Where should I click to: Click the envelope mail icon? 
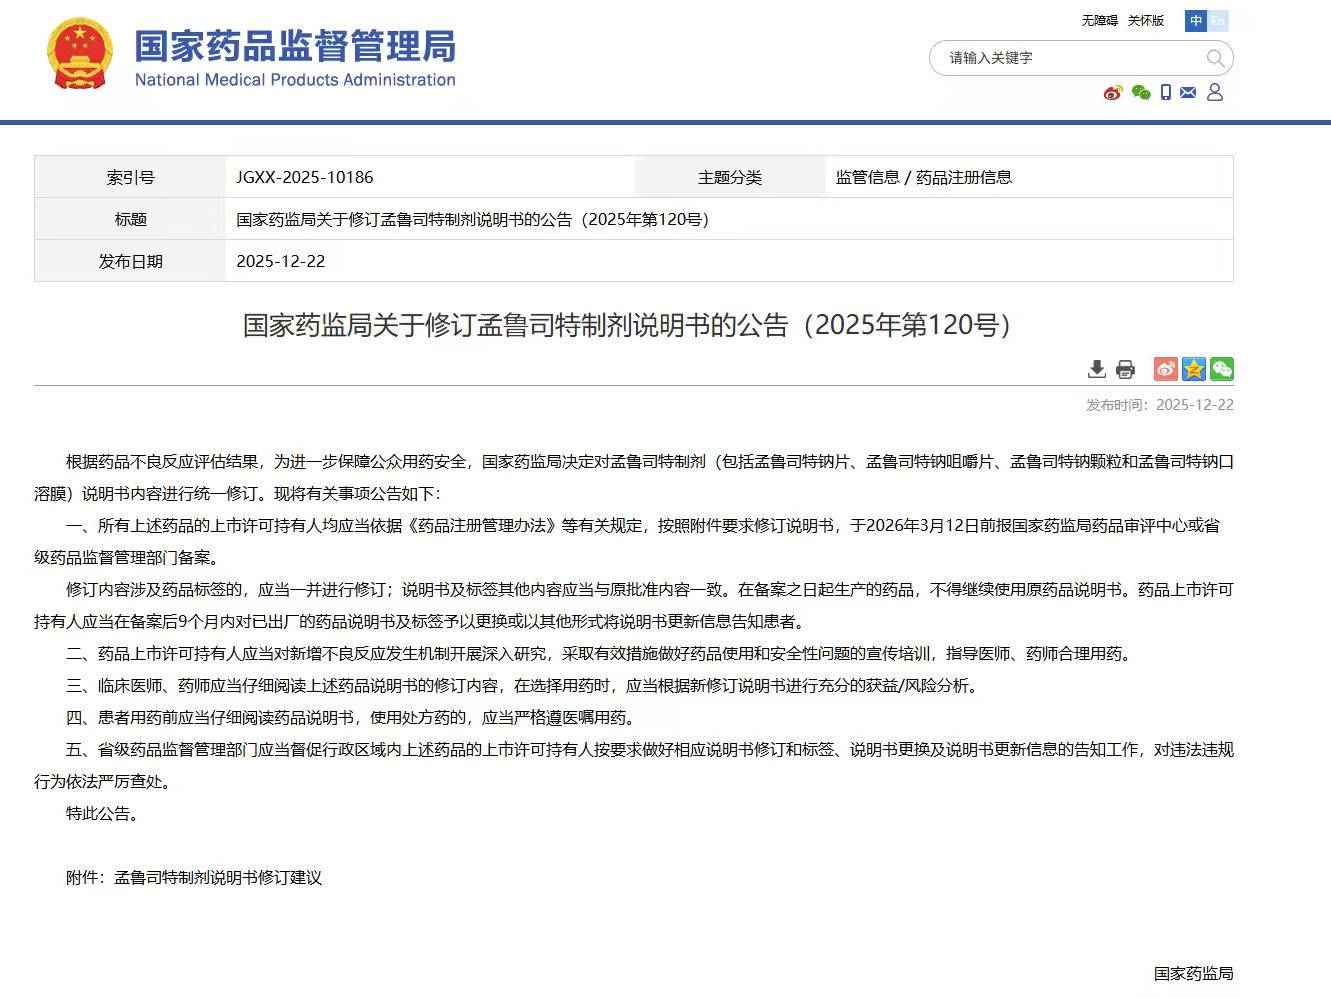[x=1188, y=93]
